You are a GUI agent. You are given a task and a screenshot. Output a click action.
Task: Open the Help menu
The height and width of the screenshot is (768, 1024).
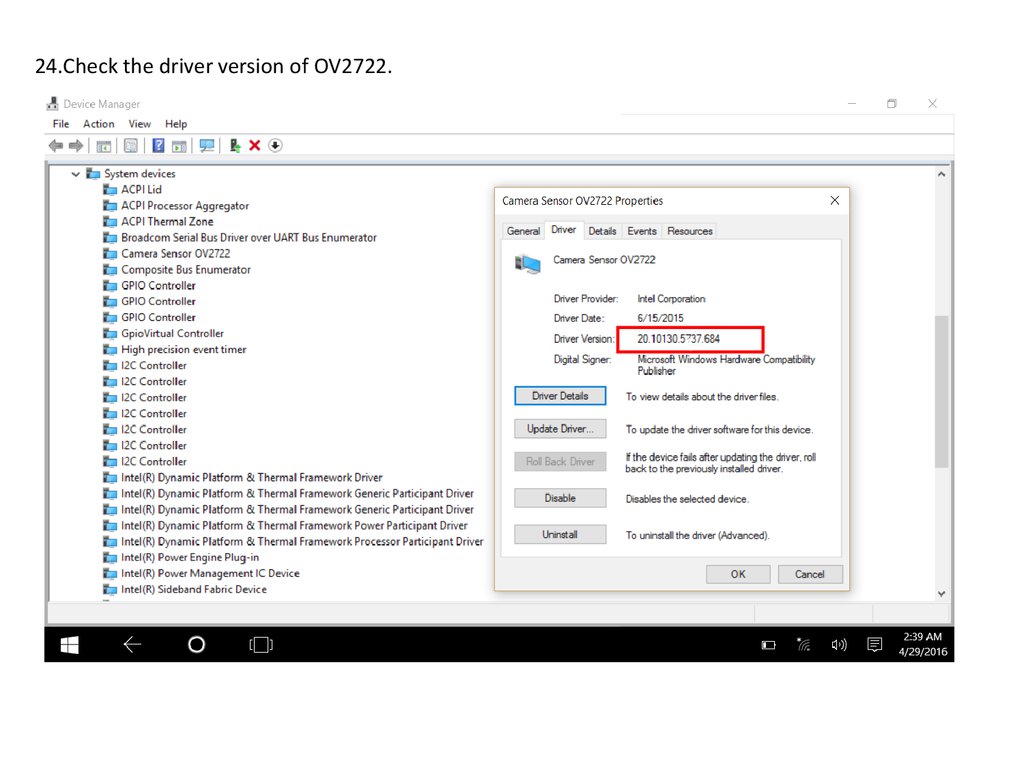click(176, 124)
